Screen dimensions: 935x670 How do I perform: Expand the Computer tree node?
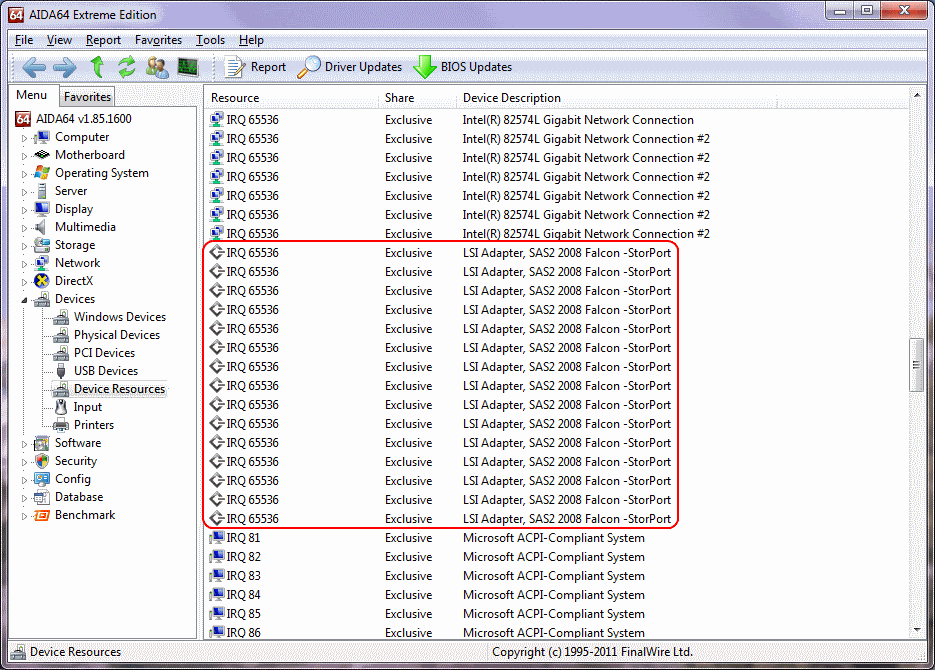(24, 138)
